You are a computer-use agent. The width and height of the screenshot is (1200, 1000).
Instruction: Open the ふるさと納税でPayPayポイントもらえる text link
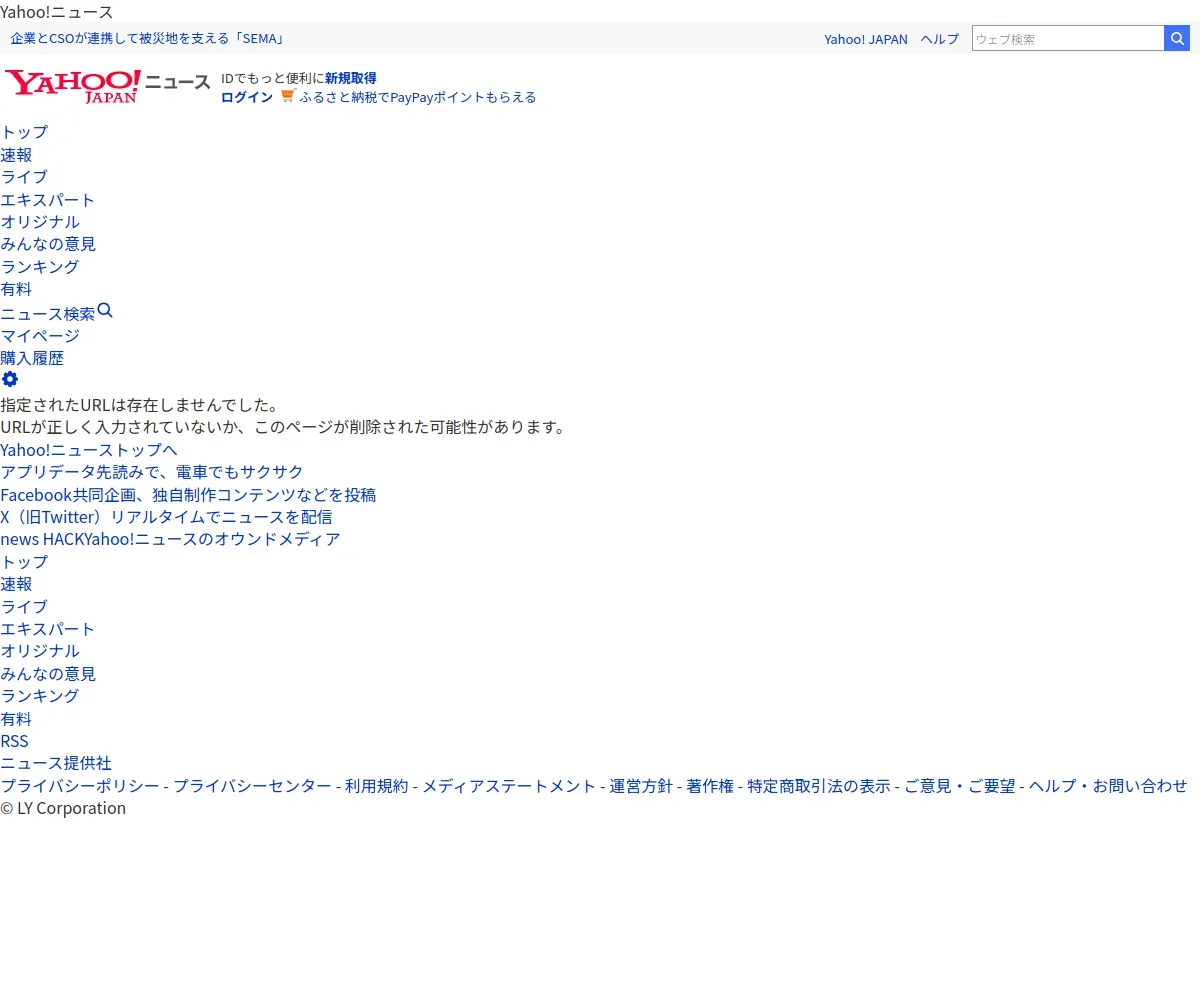point(418,97)
